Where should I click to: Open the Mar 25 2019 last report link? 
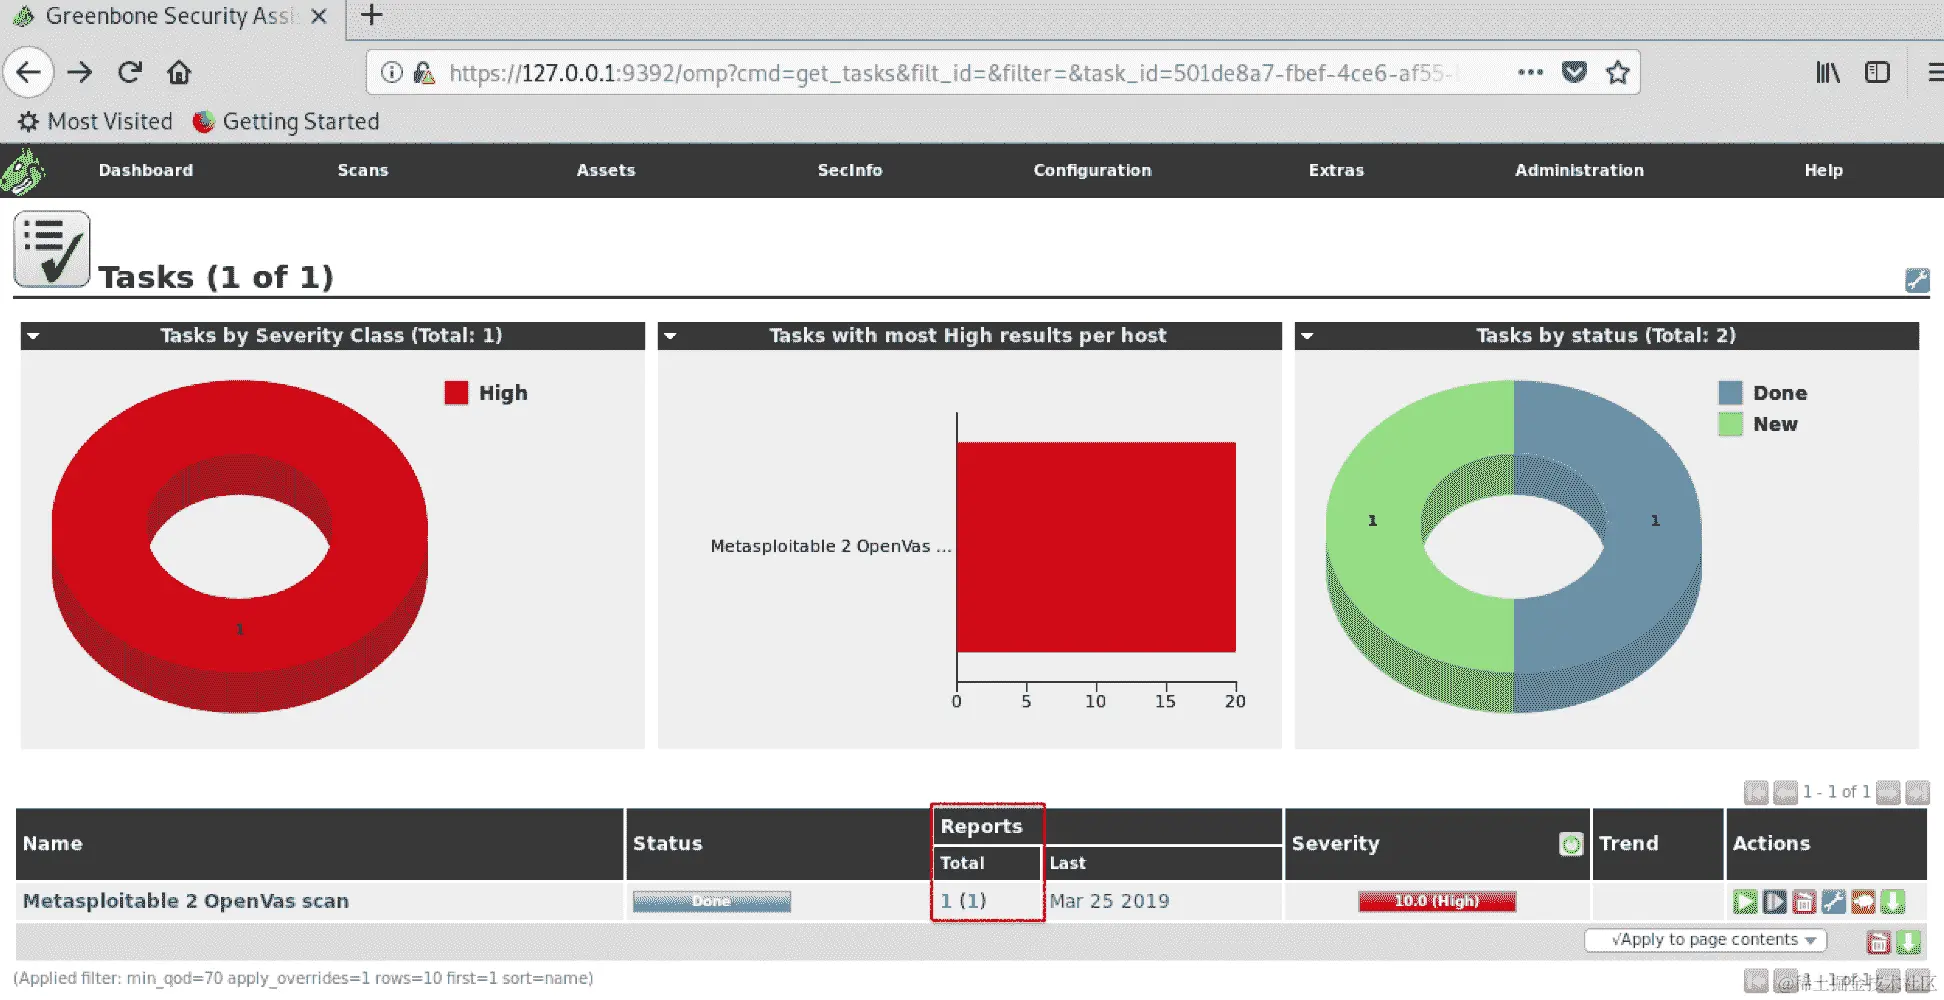point(1109,901)
